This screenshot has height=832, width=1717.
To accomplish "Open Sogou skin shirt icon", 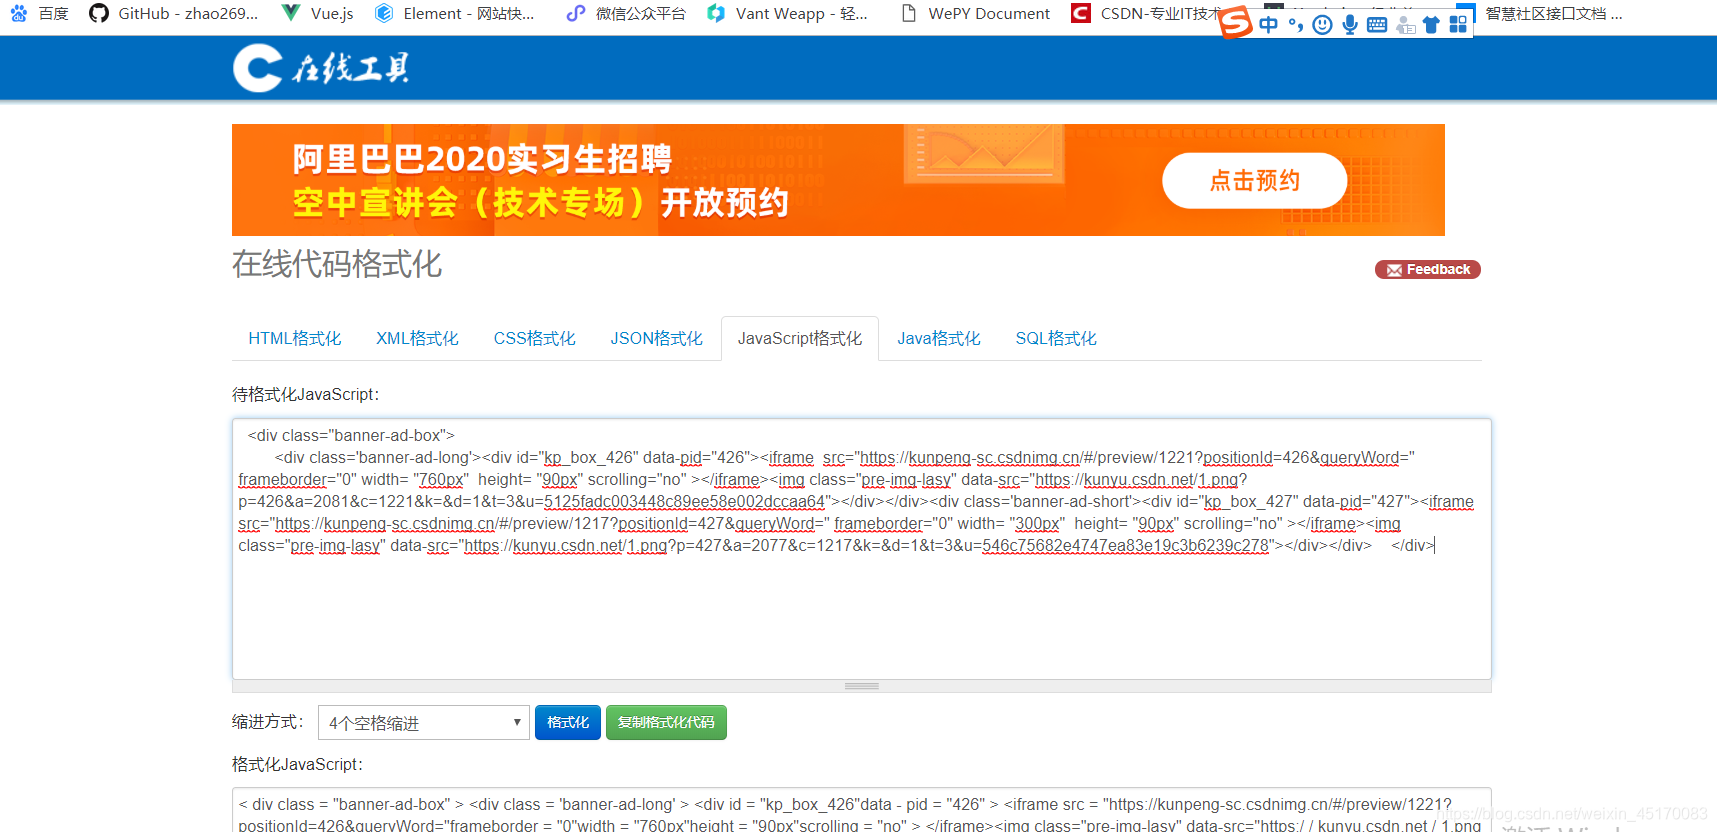I will 1431,24.
